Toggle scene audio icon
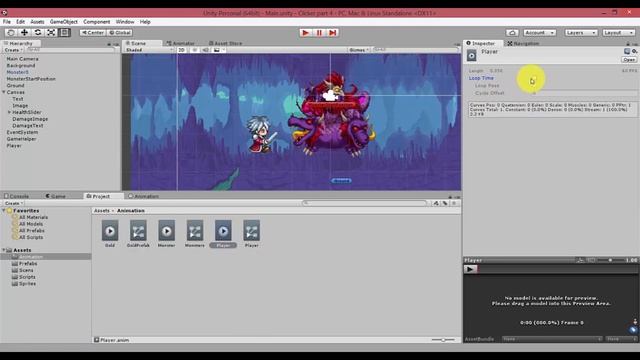The height and width of the screenshot is (360, 640). [205, 50]
